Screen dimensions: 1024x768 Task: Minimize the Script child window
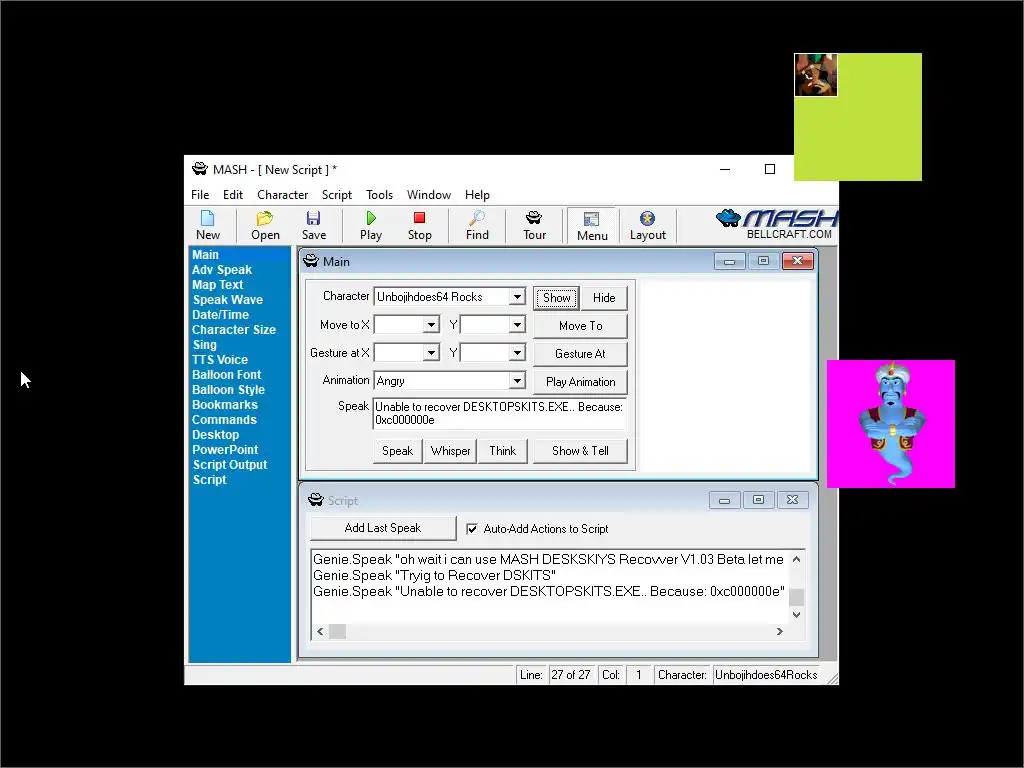coord(724,500)
